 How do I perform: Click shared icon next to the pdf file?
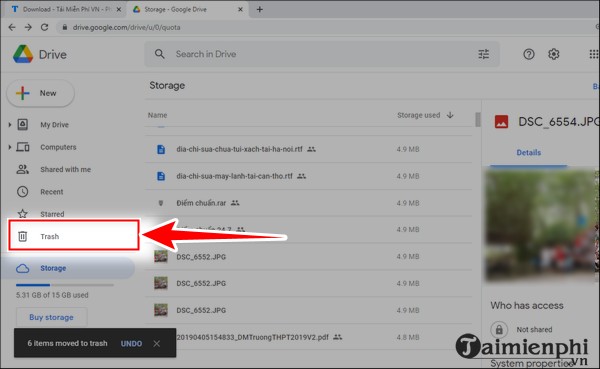tap(337, 337)
